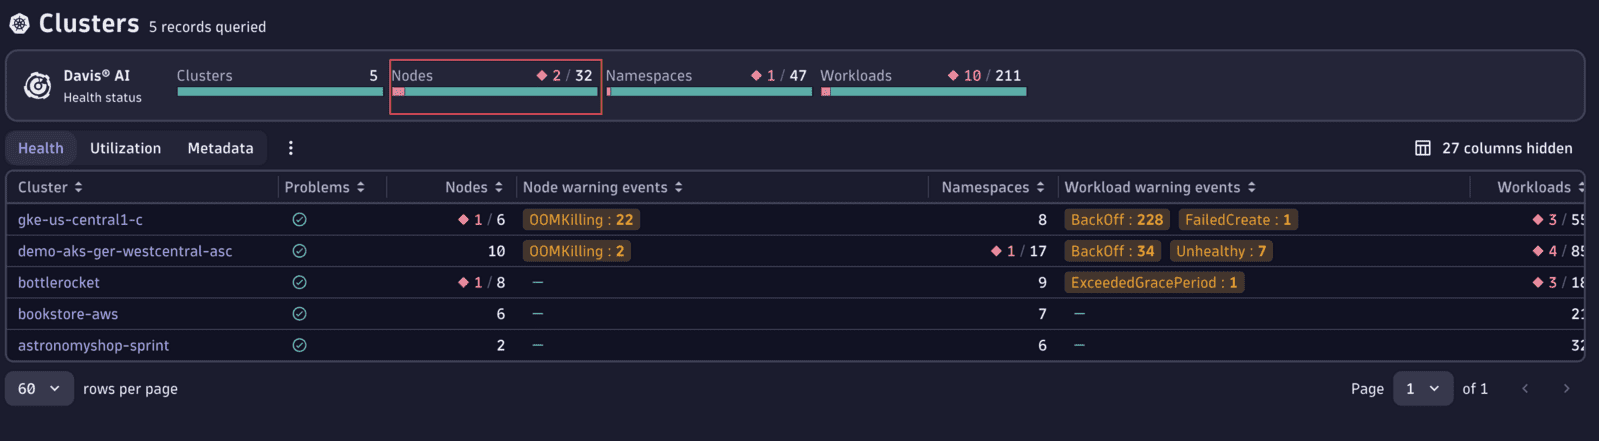Image resolution: width=1599 pixels, height=441 pixels.
Task: Click ExceededGracePeriod : 1 event badge
Action: pyautogui.click(x=1154, y=282)
